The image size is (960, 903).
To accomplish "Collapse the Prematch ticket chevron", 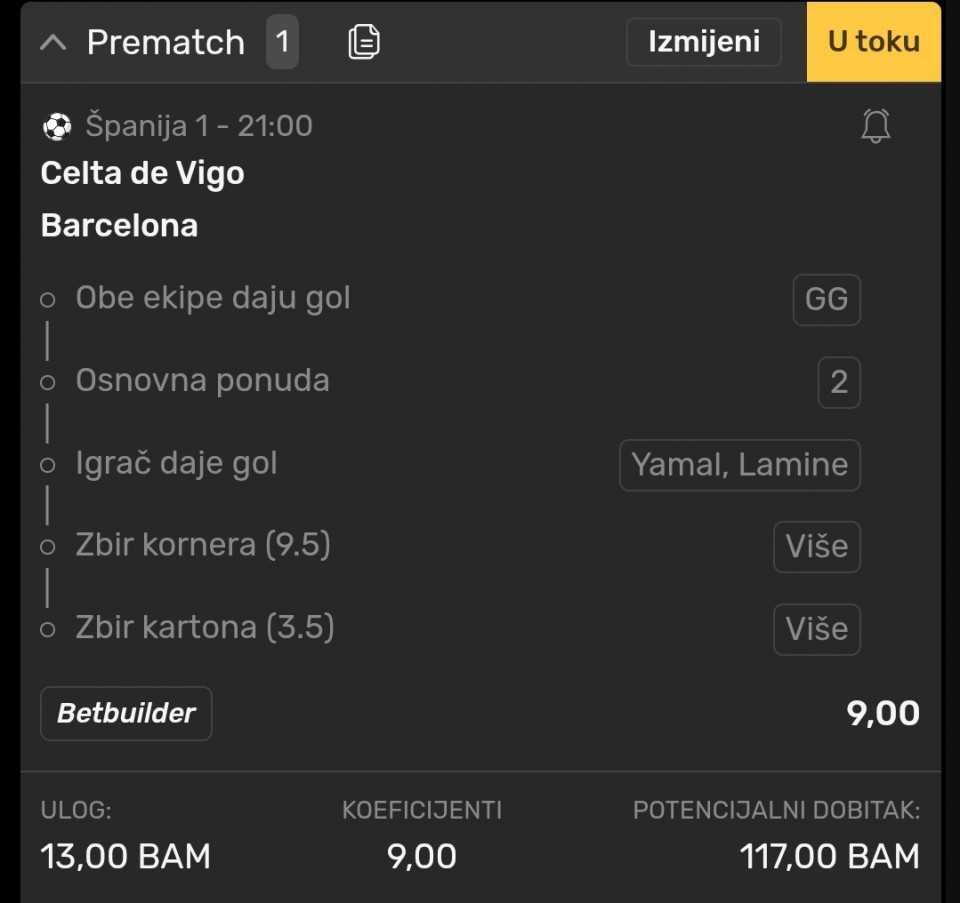I will click(x=52, y=43).
